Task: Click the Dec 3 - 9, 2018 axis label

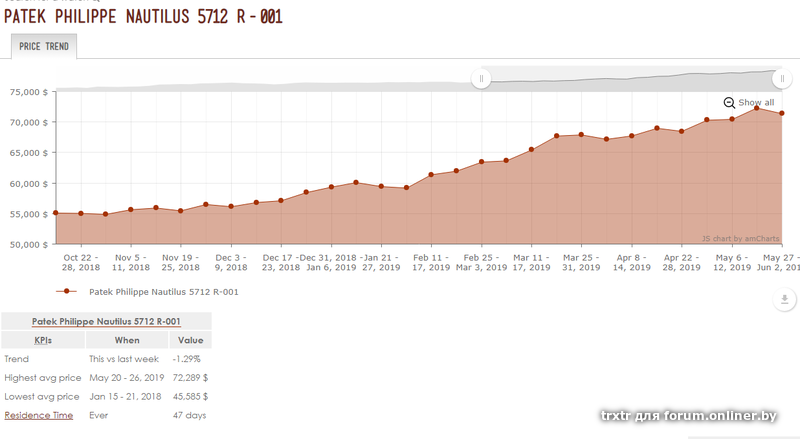Action: coord(231,262)
